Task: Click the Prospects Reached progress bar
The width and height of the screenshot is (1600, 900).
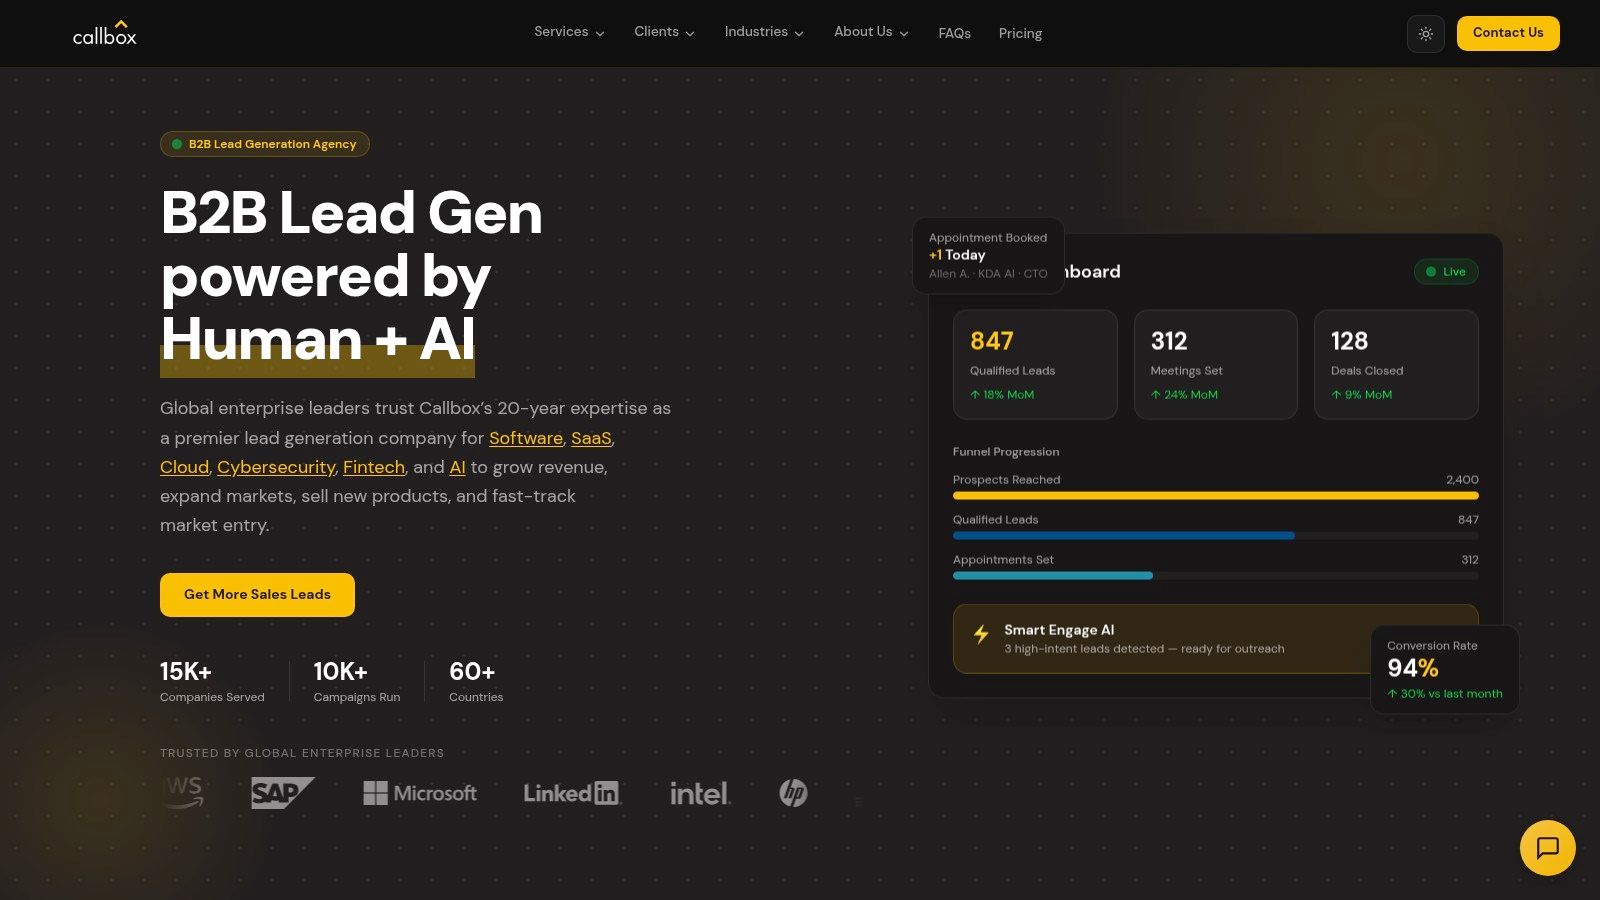Action: (1216, 496)
